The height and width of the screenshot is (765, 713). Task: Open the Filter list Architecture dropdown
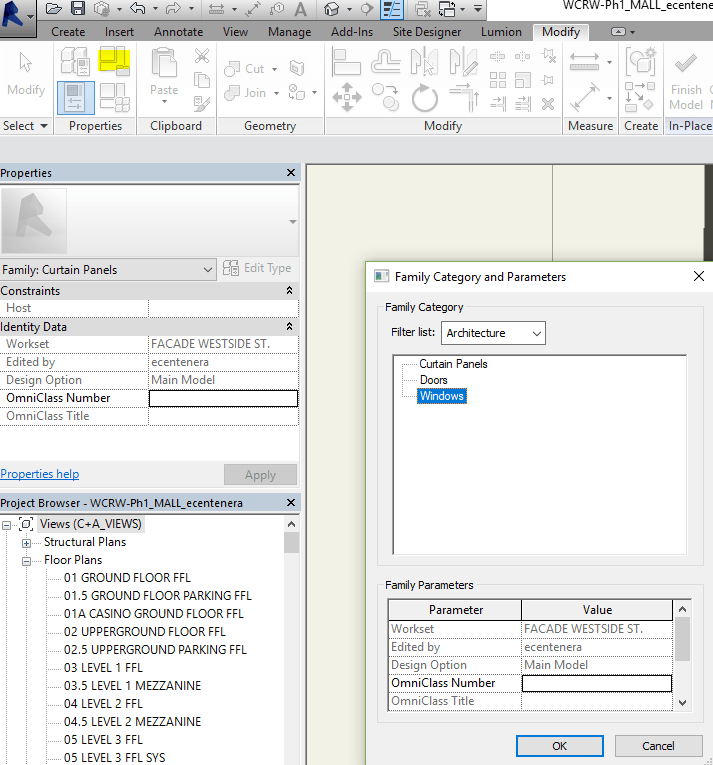click(493, 333)
